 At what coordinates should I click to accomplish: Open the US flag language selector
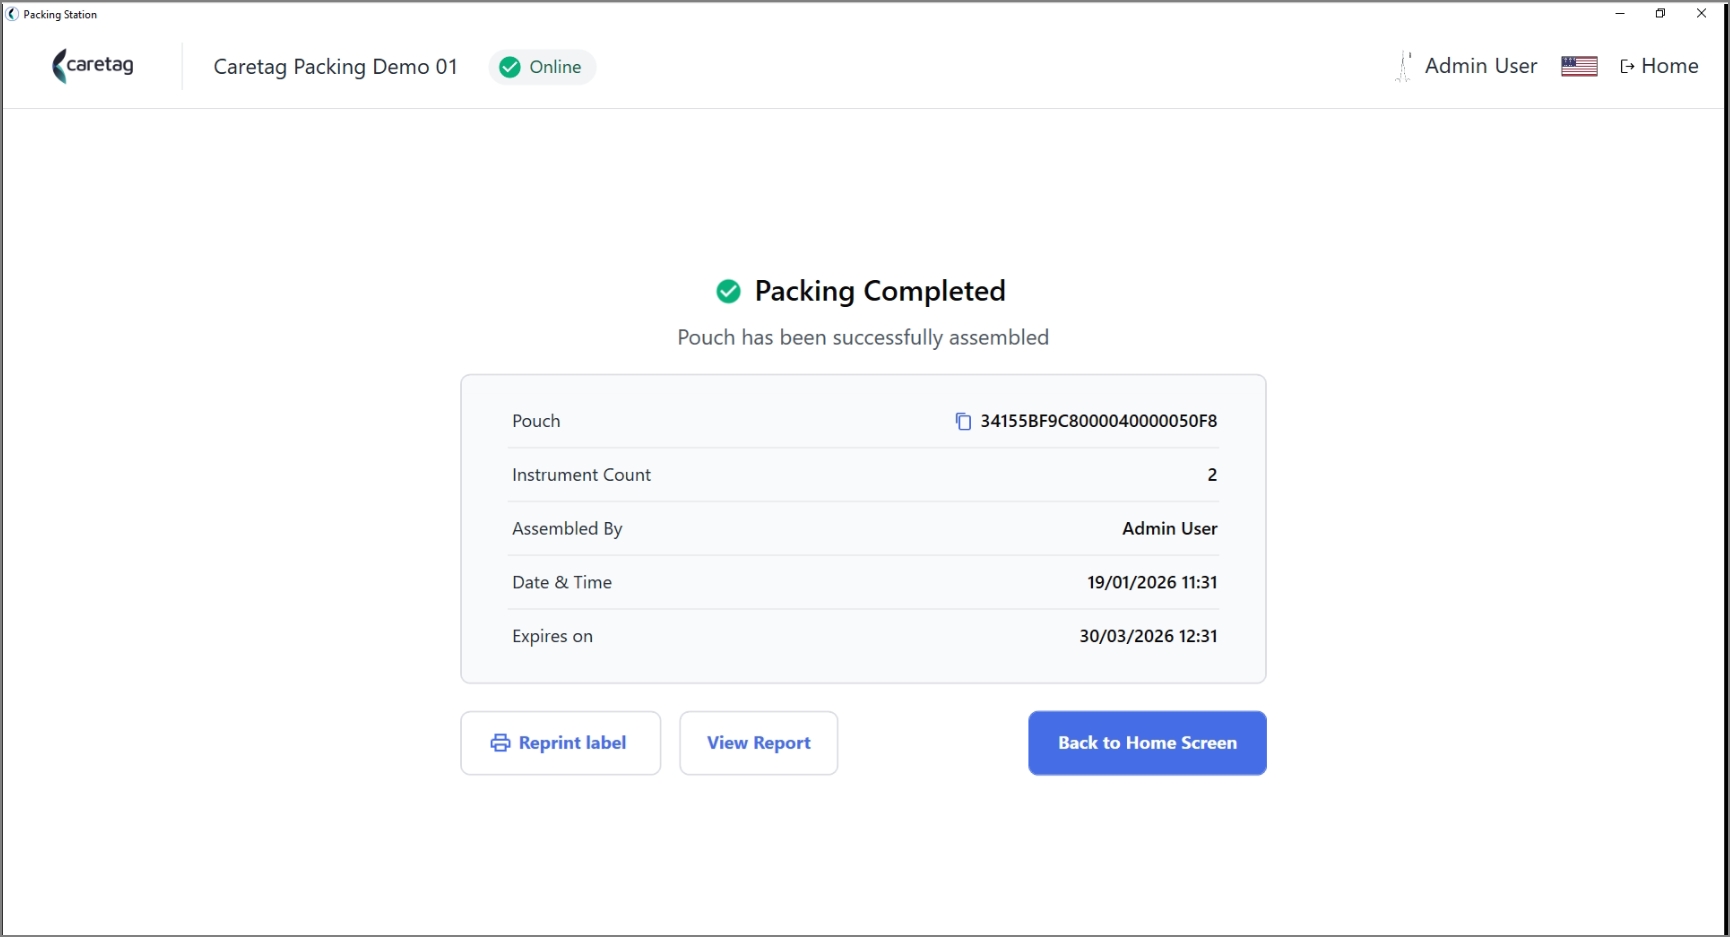1579,66
